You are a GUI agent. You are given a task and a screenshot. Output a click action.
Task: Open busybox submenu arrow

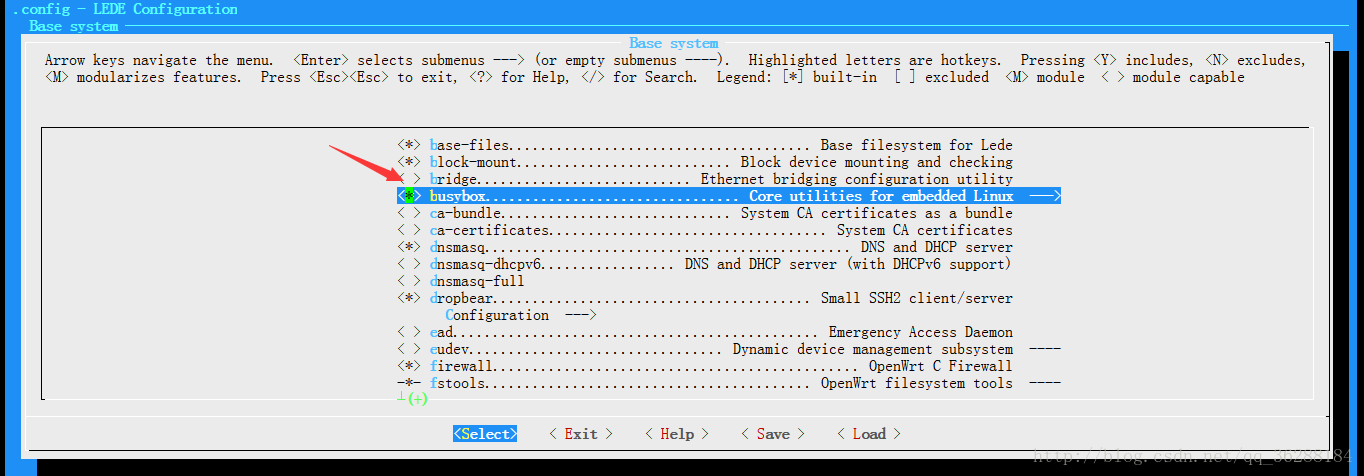pos(1045,196)
